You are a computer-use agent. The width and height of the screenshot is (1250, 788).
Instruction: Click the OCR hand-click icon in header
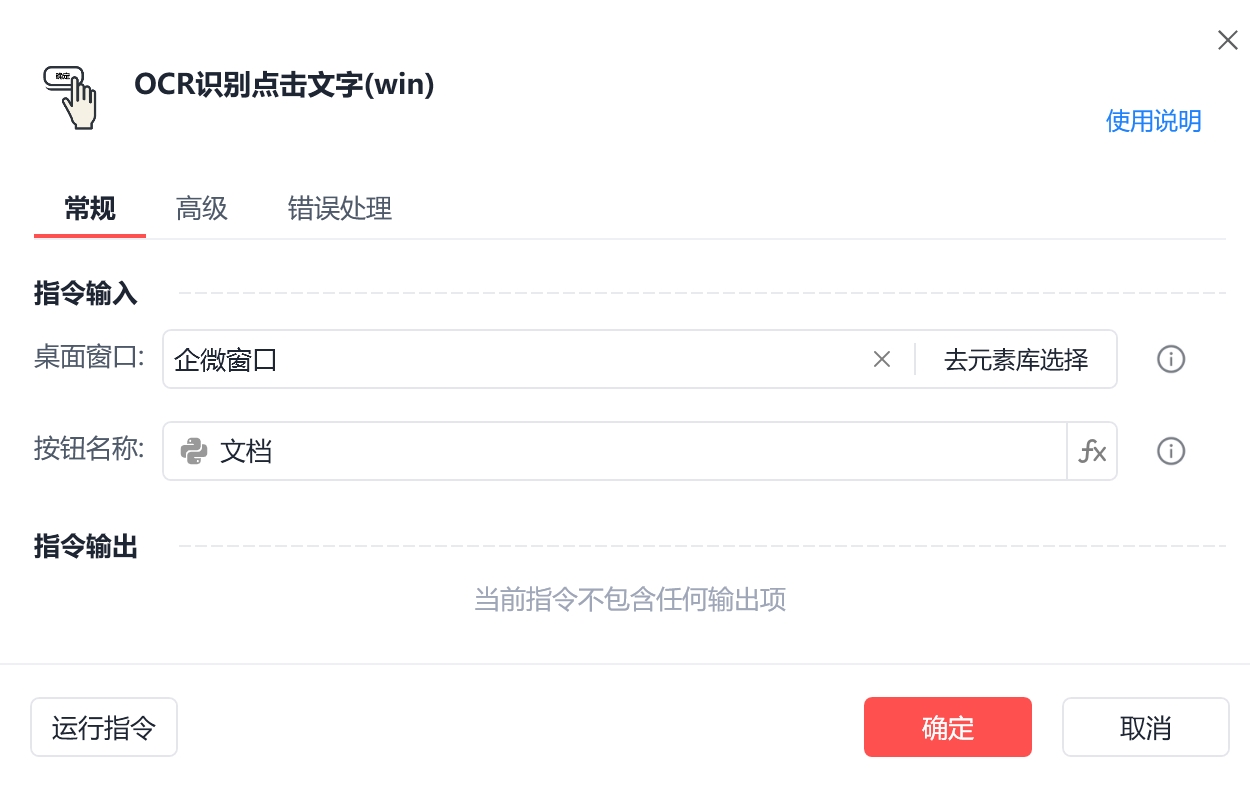tap(70, 96)
